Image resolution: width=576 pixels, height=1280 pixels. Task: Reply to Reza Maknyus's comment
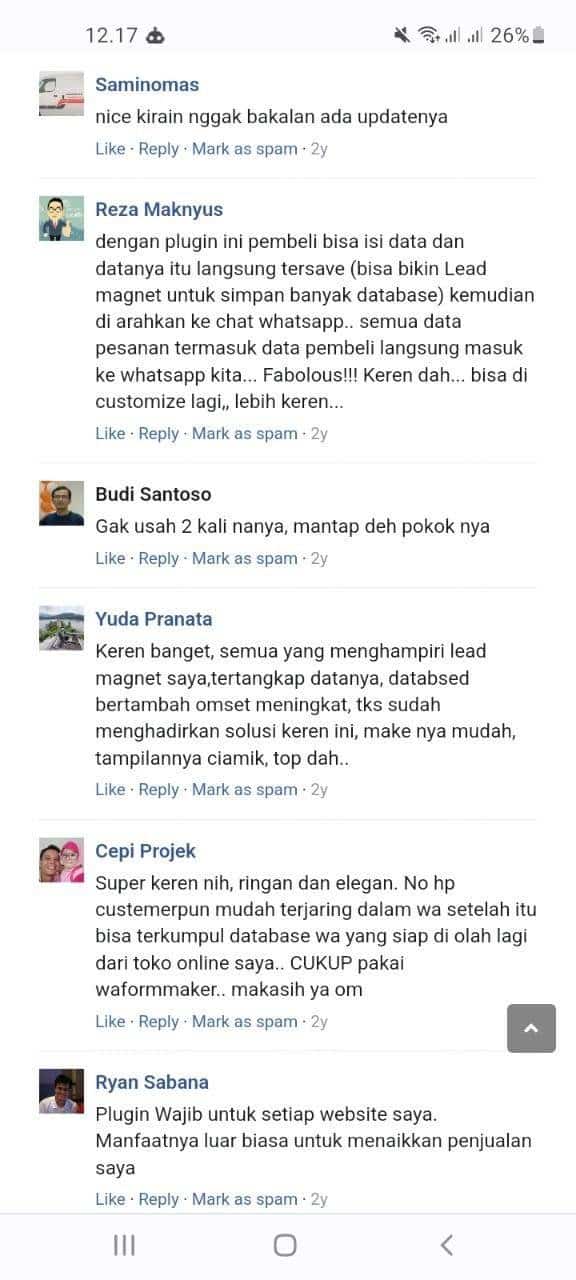(x=158, y=434)
